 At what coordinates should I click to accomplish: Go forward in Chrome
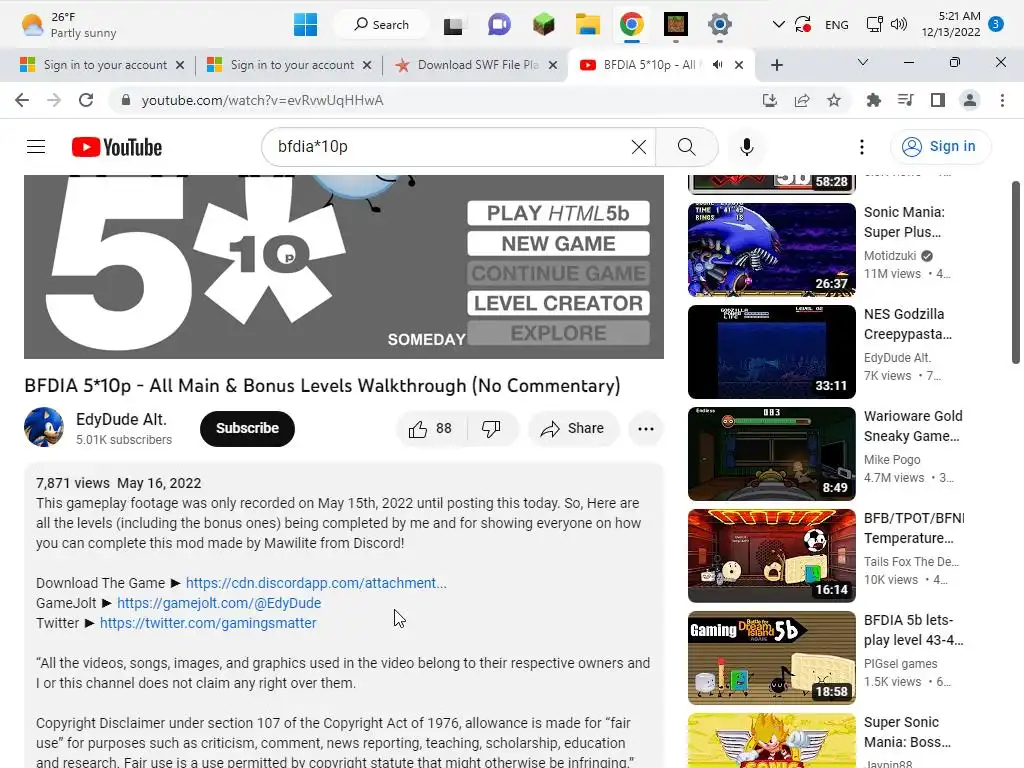pyautogui.click(x=54, y=100)
